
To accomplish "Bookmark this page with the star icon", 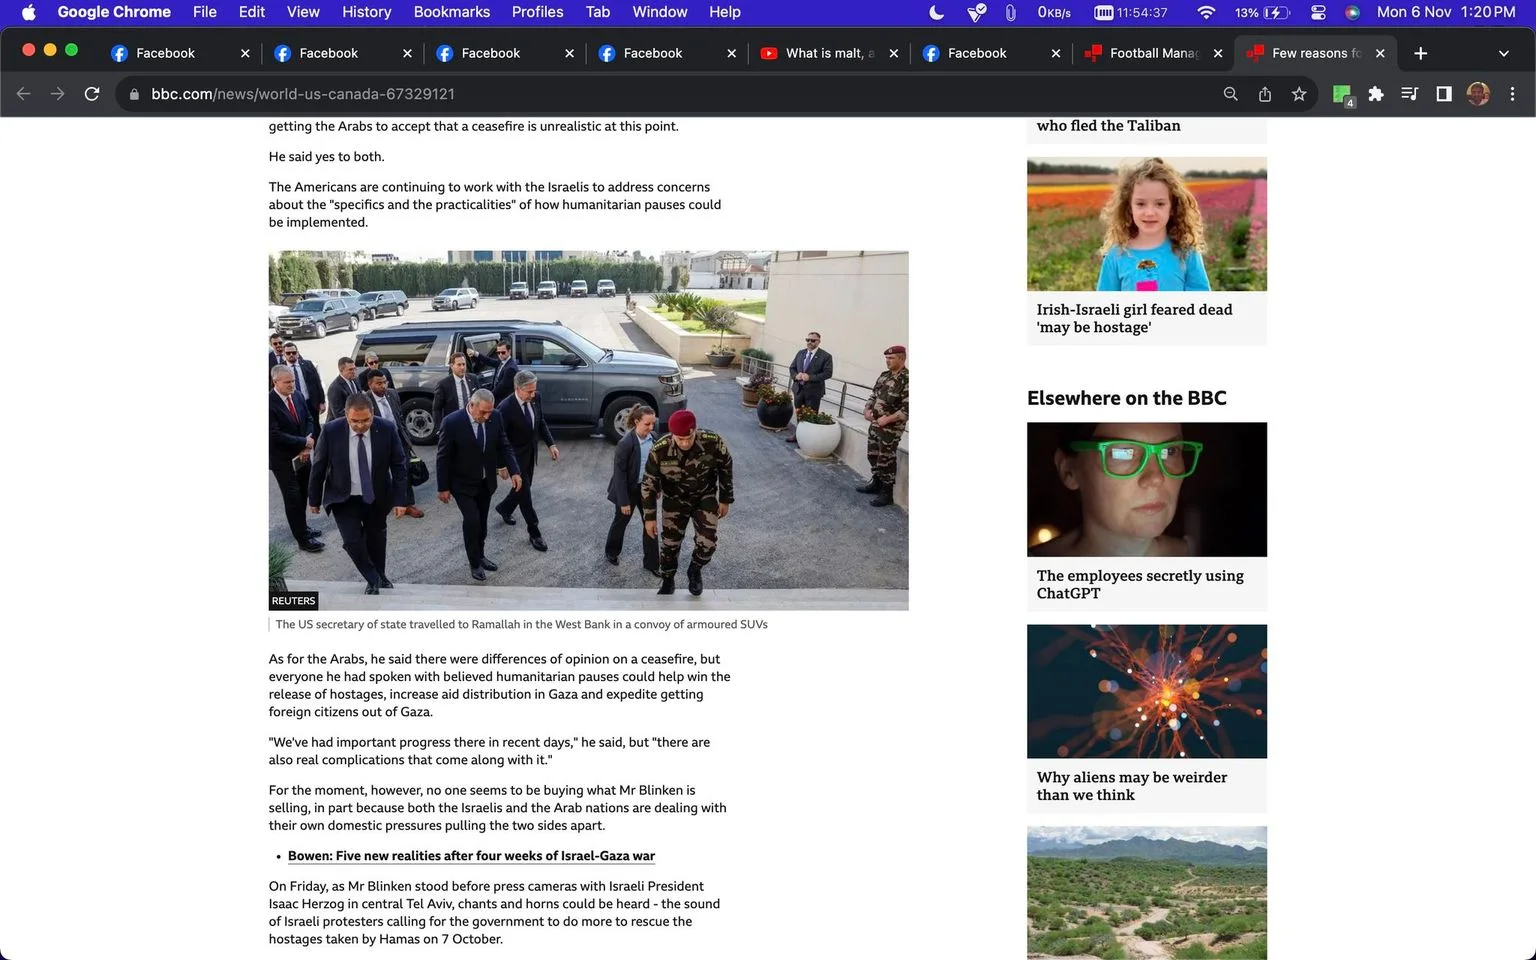I will [x=1299, y=94].
